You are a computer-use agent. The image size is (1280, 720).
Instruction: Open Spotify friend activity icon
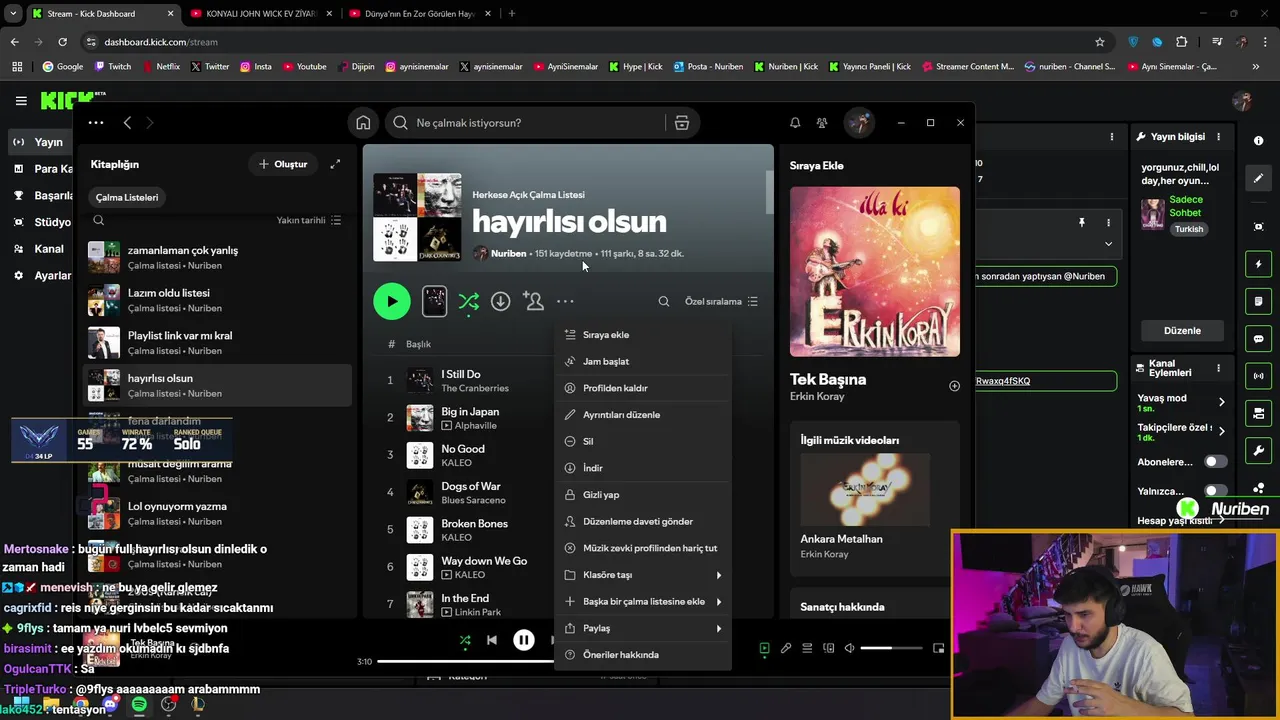tap(822, 123)
